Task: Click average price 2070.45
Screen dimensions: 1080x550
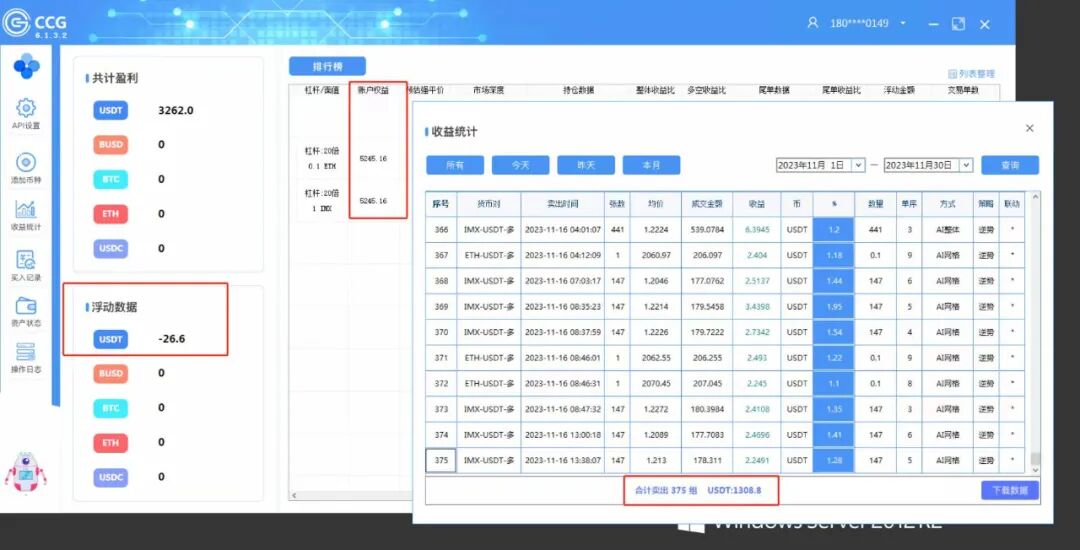Action: pos(656,383)
